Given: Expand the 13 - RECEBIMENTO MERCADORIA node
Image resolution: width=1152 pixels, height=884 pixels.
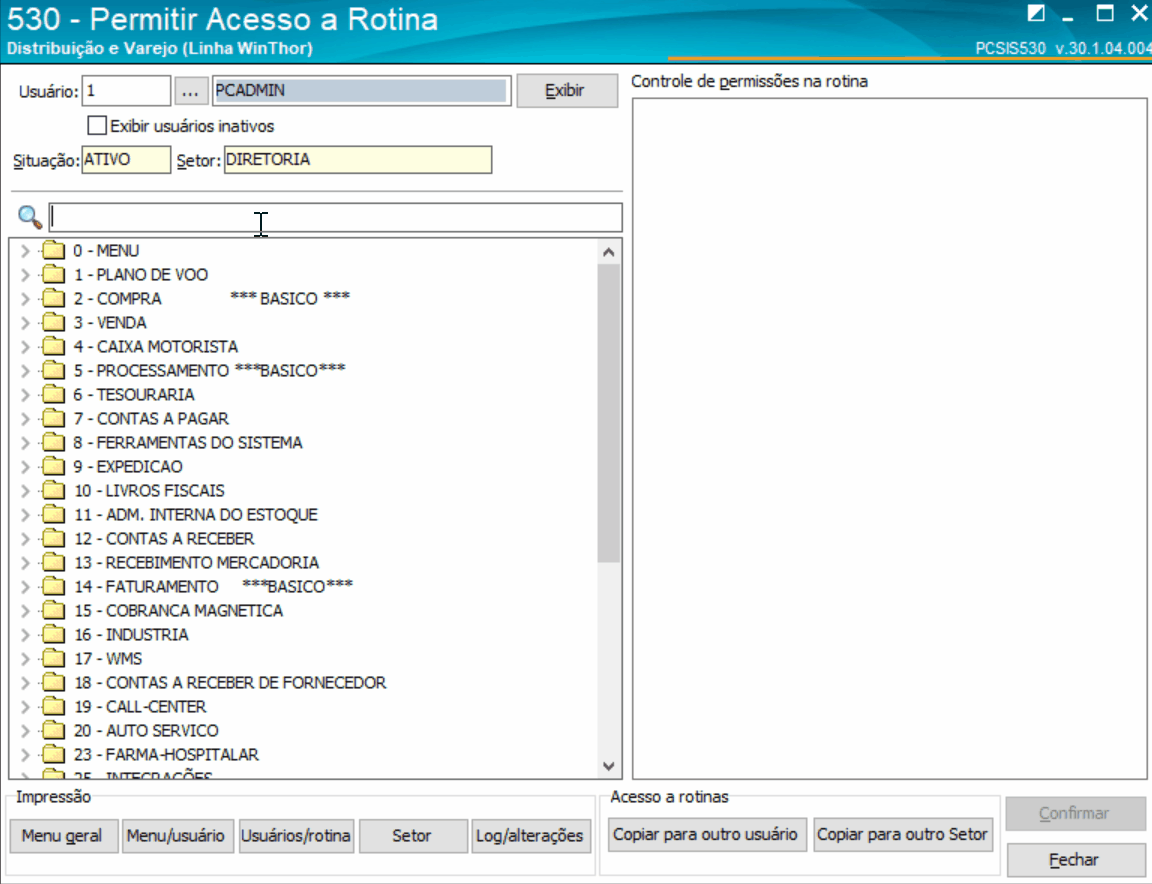Looking at the screenshot, I should pos(25,563).
